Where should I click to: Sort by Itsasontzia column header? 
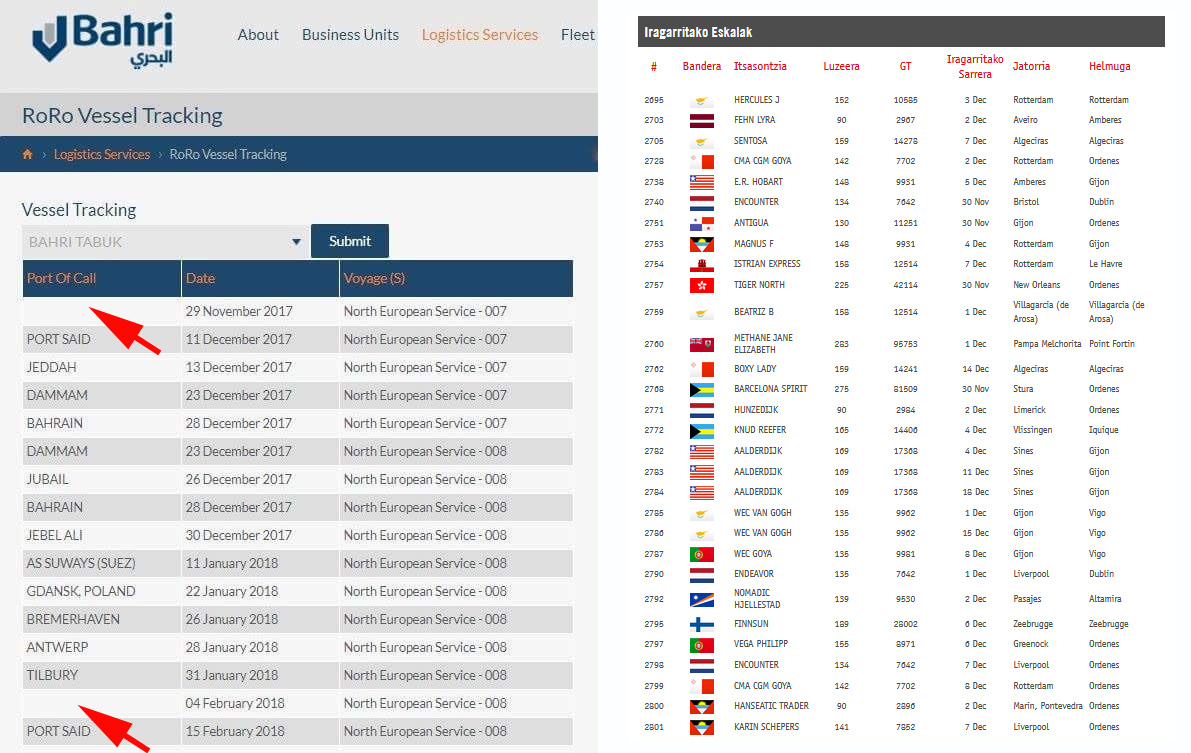760,66
